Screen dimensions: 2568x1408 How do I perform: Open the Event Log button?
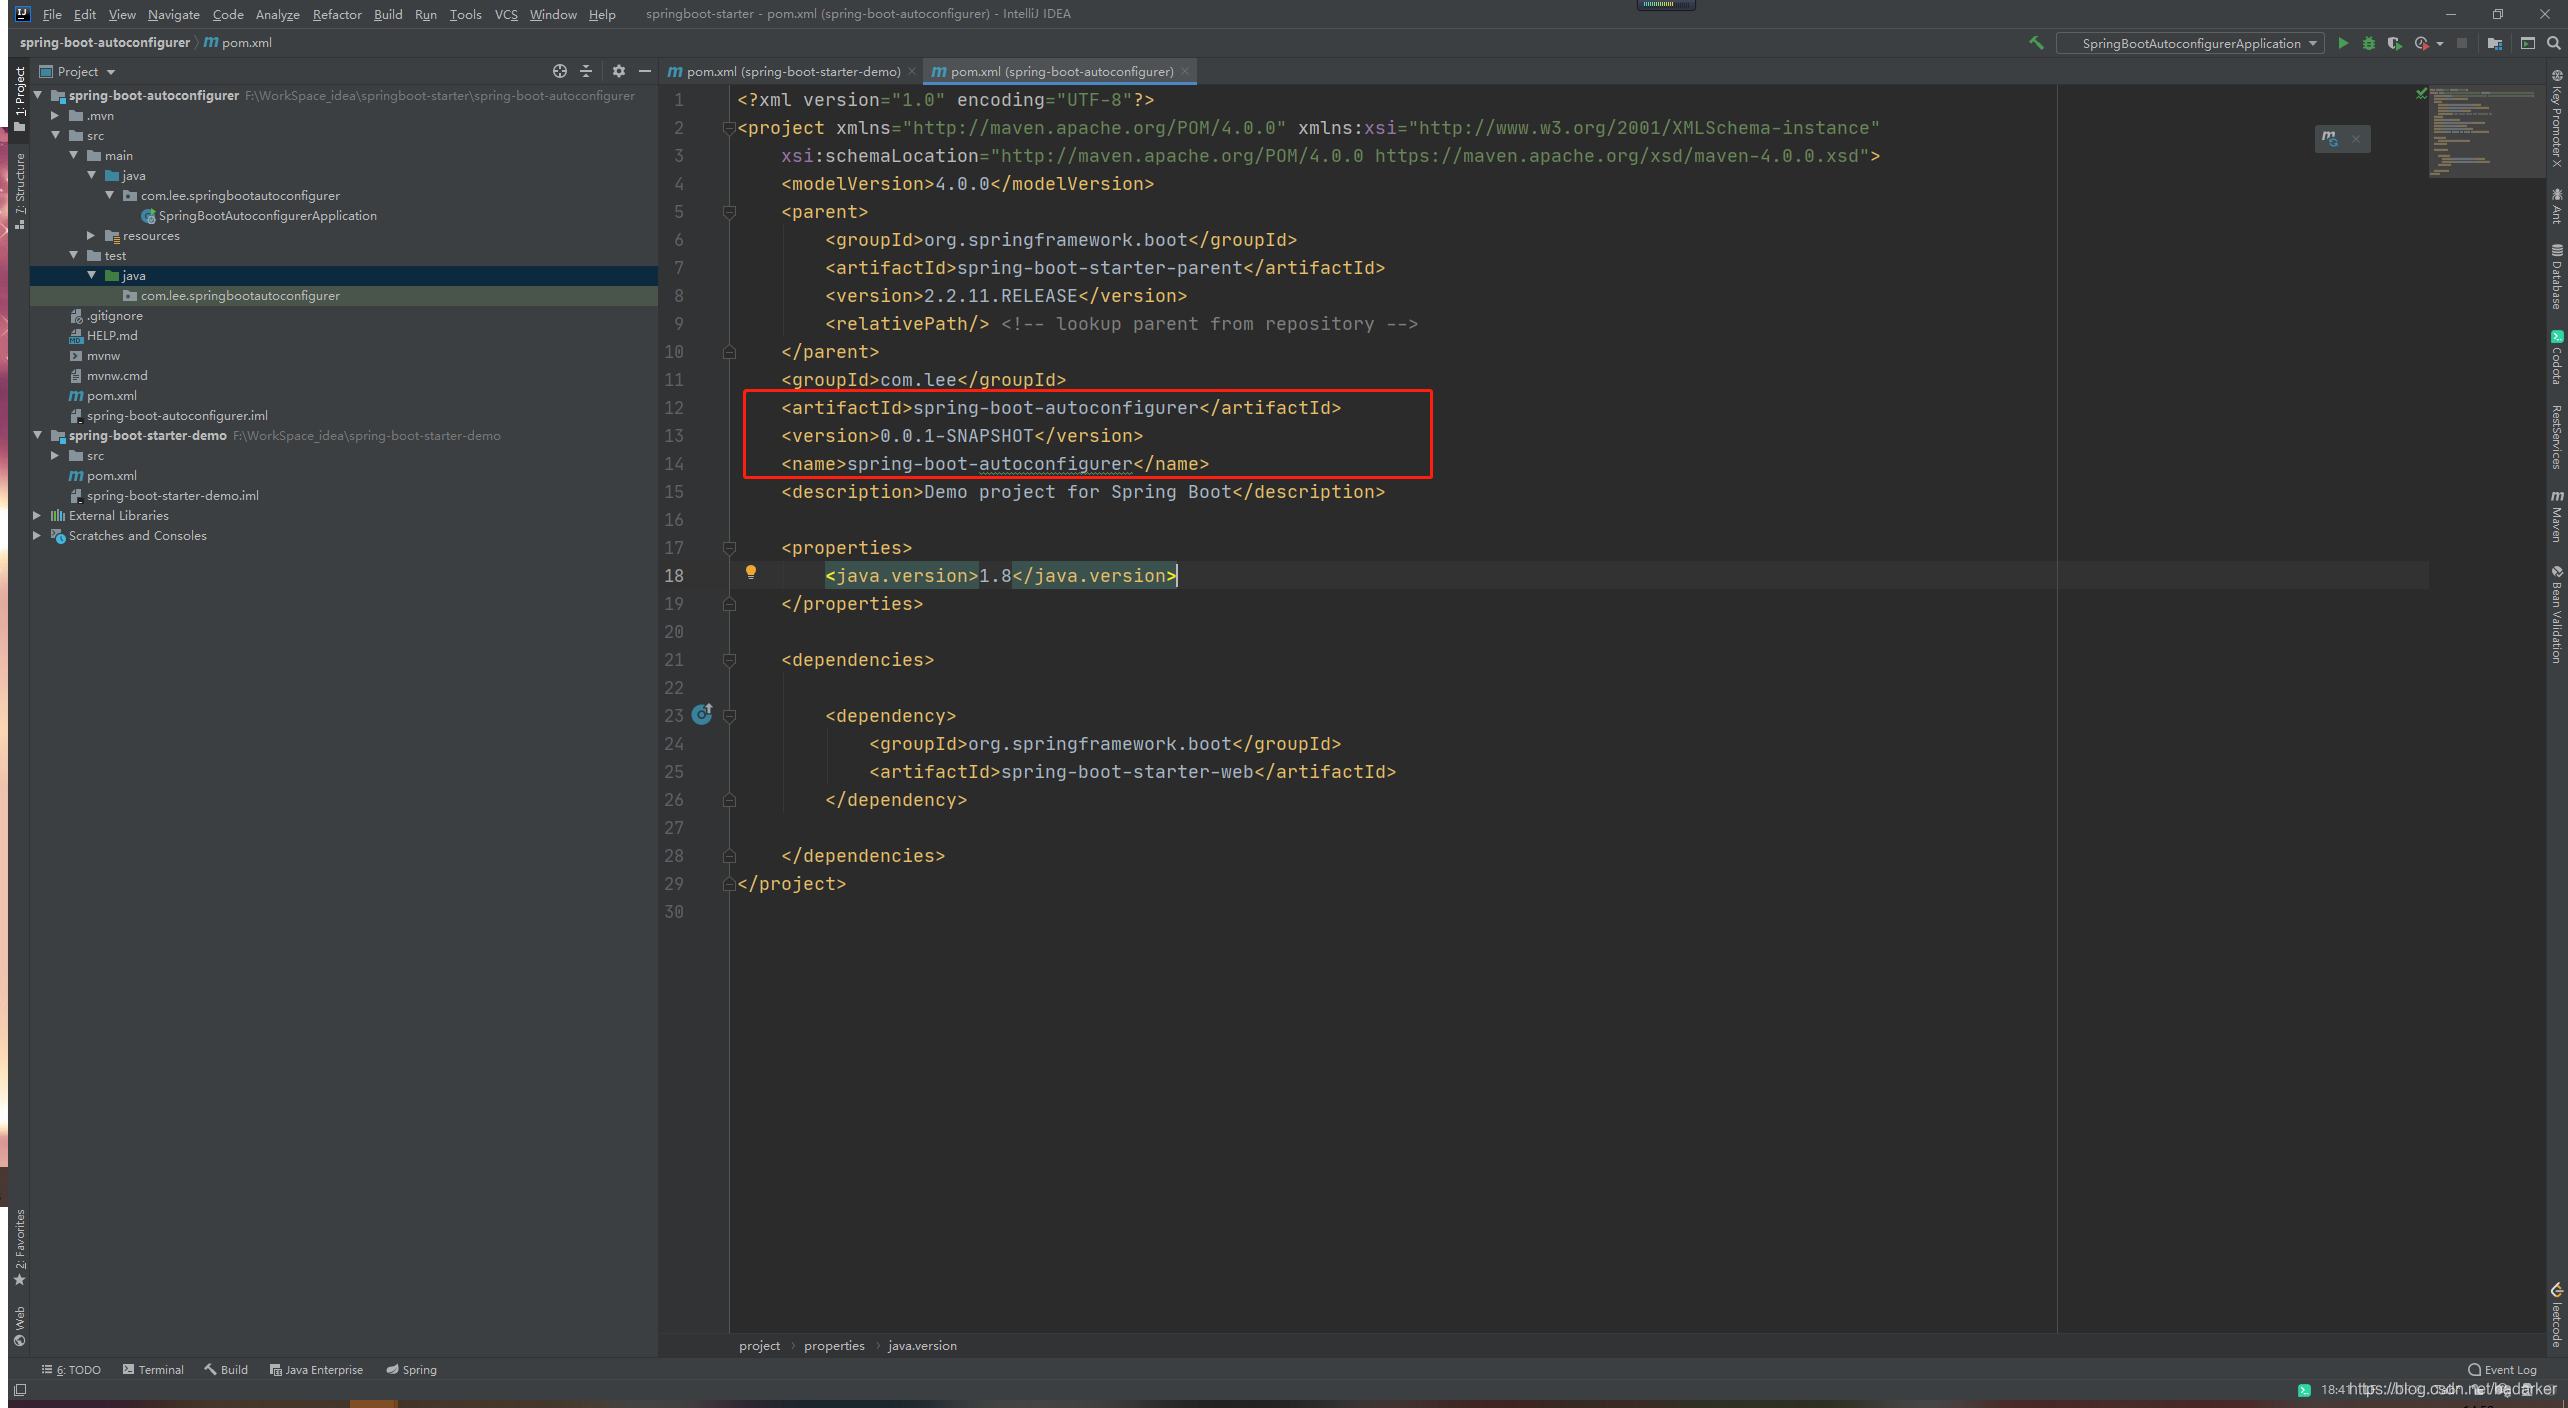click(x=2502, y=1369)
